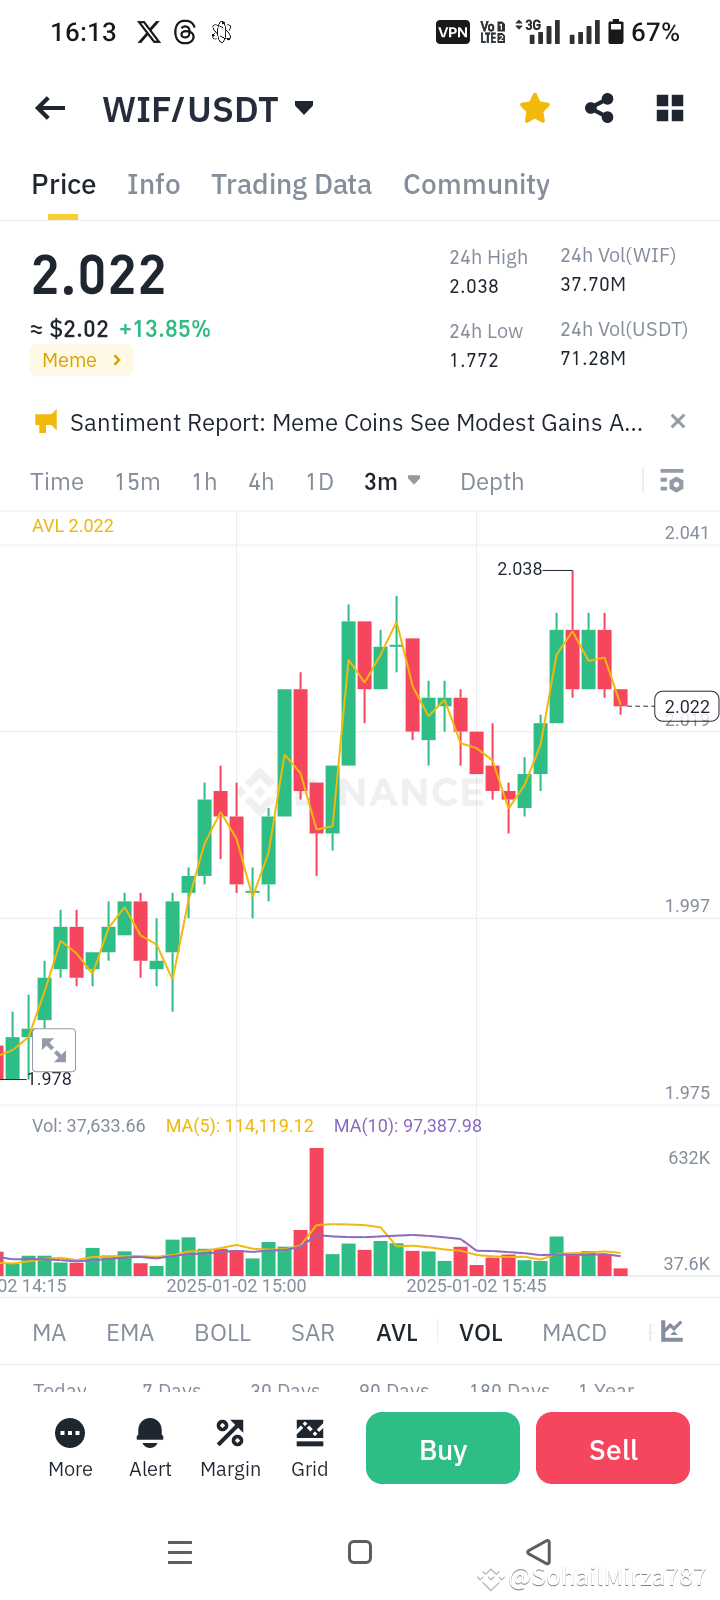Toggle the VOL indicator
This screenshot has height=1600, width=720.
pos(481,1332)
